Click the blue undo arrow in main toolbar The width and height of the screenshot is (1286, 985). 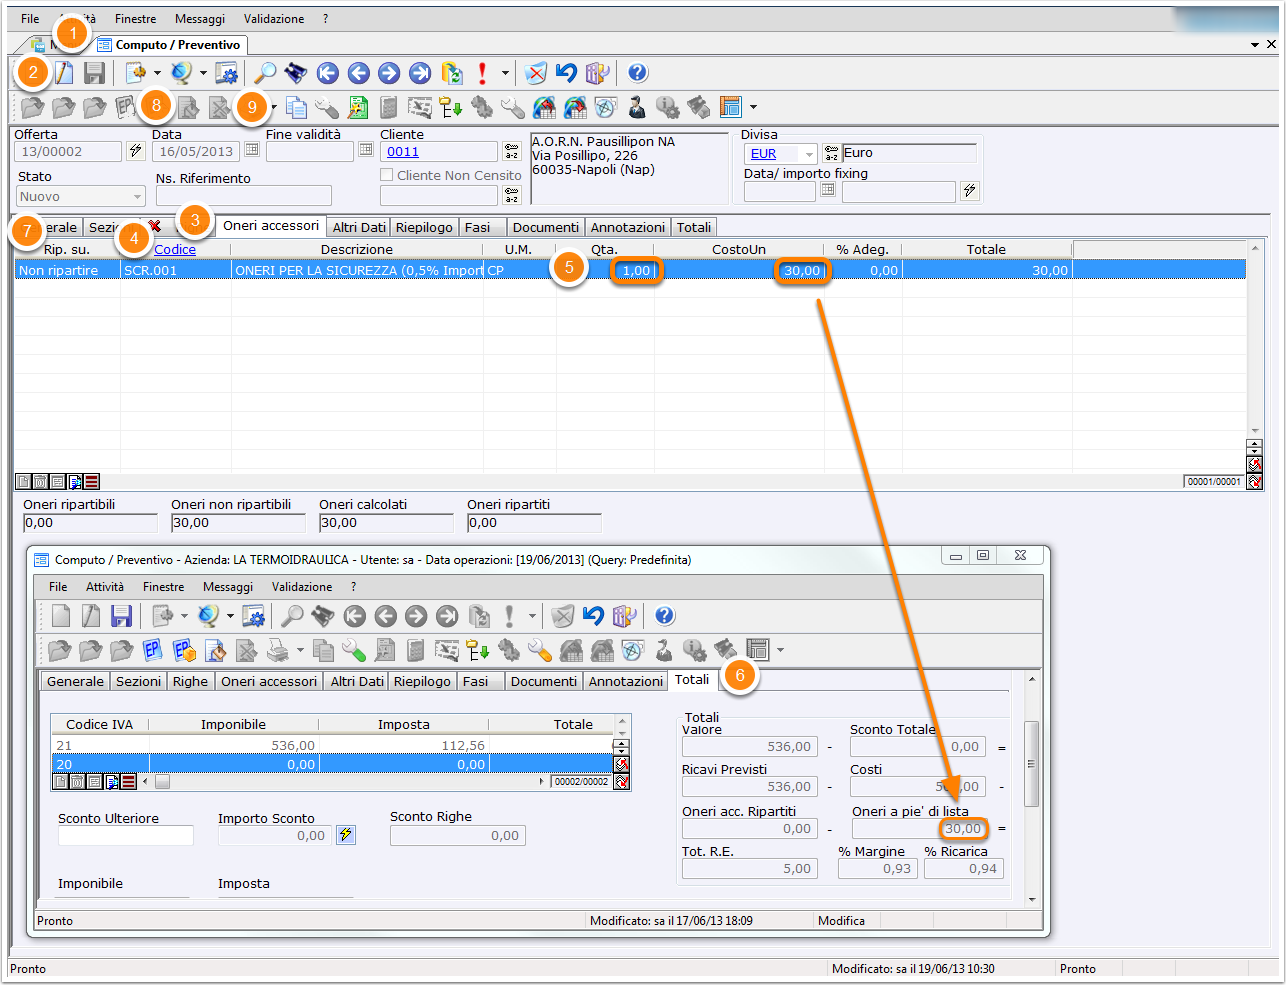(x=566, y=73)
